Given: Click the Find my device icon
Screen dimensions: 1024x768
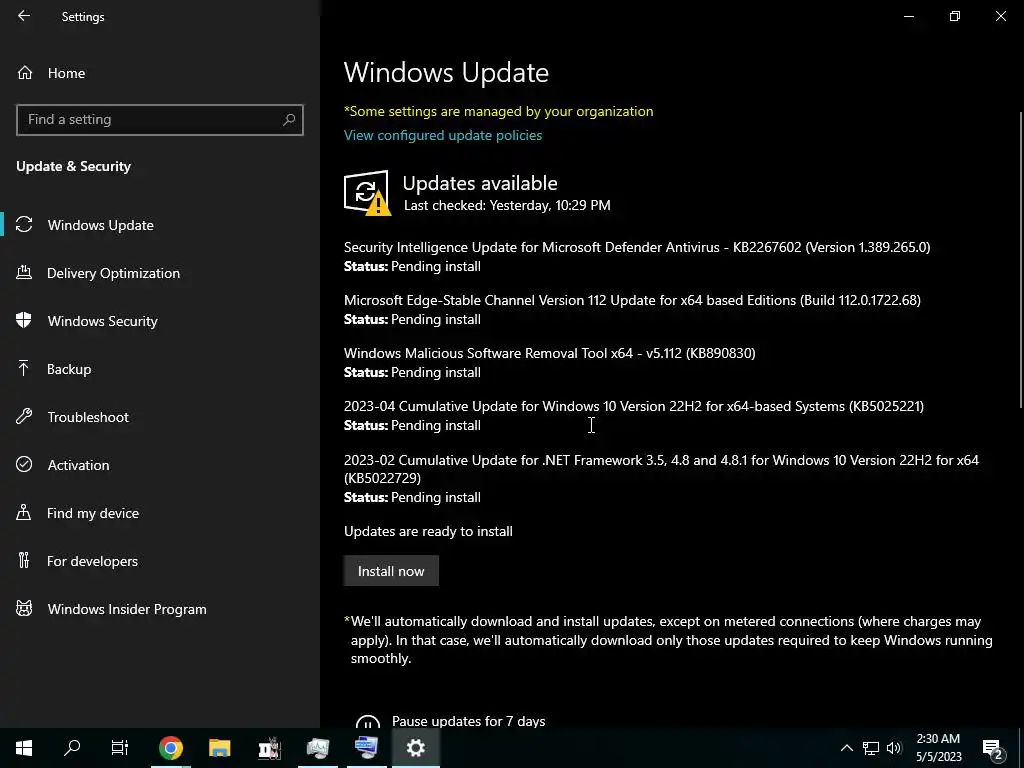Looking at the screenshot, I should coord(24,513).
